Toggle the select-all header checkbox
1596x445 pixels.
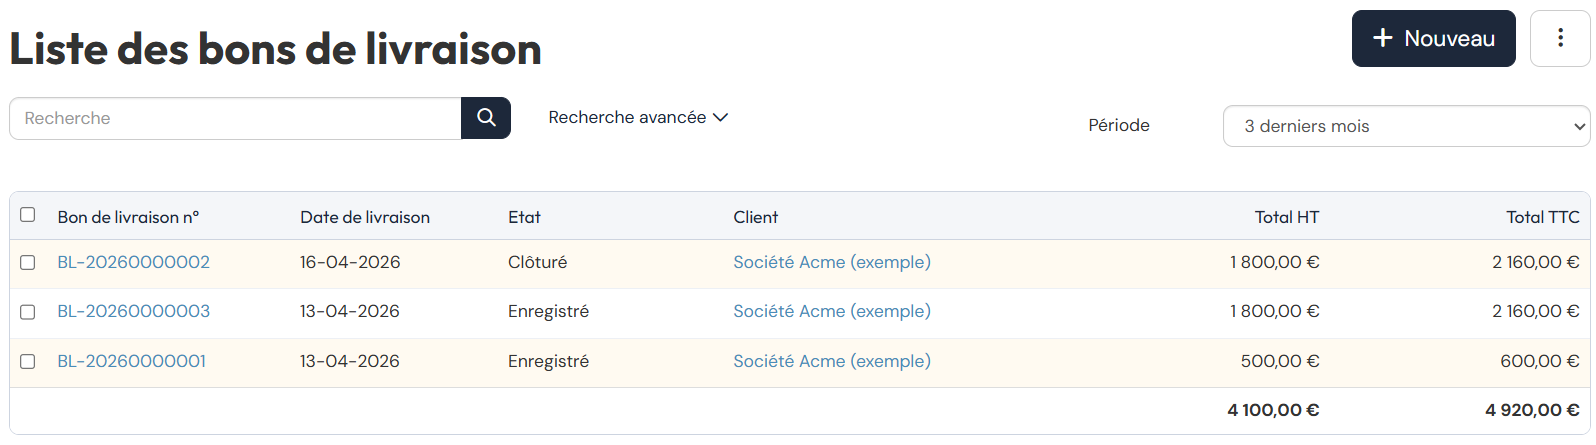point(28,215)
